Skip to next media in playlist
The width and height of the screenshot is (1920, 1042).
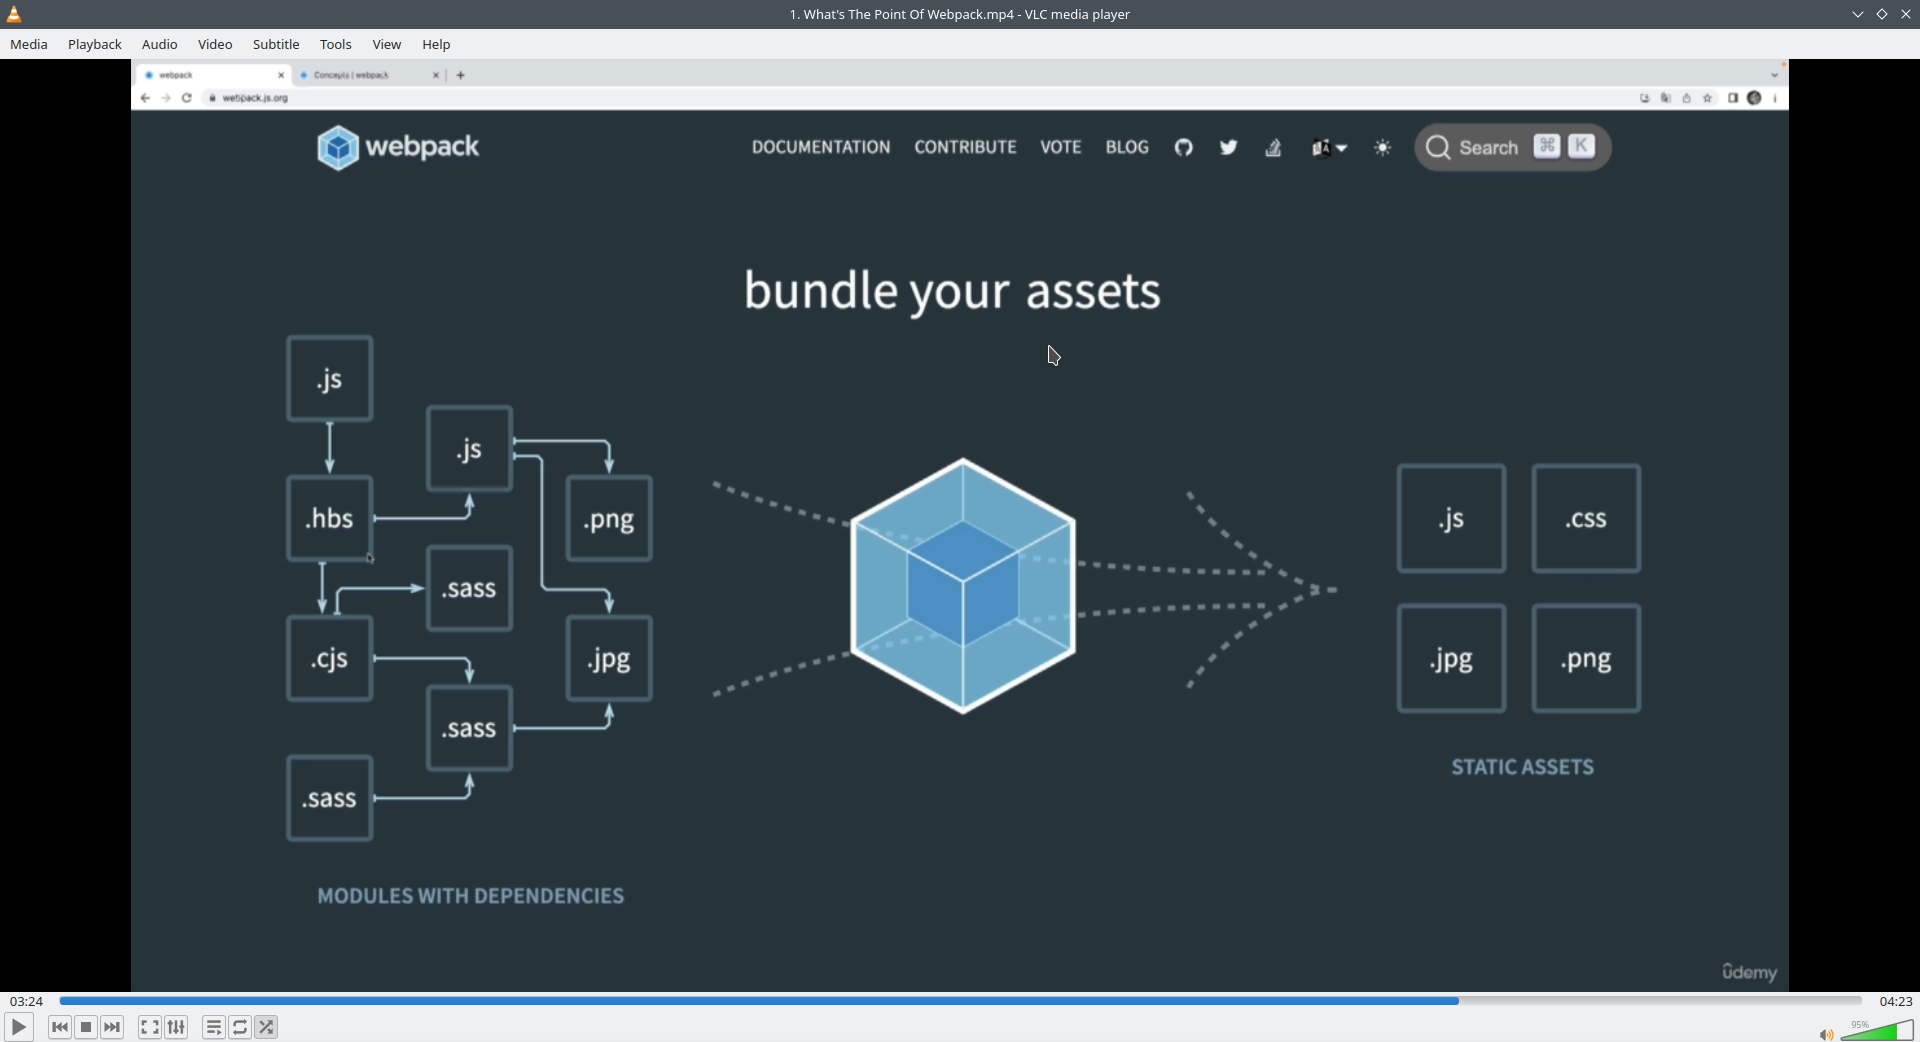(x=112, y=1027)
